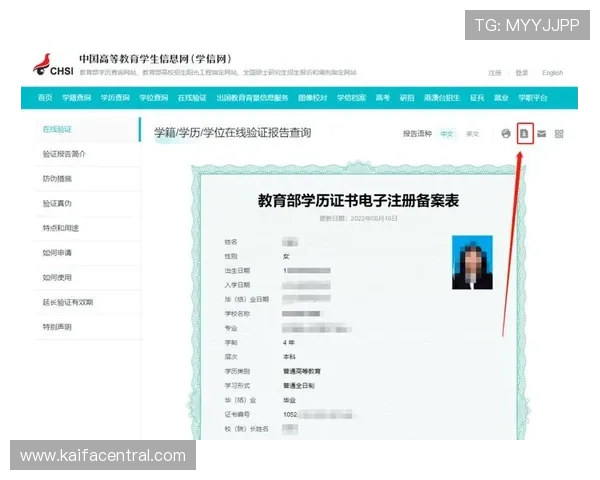Switch report language to 英文

click(x=472, y=134)
